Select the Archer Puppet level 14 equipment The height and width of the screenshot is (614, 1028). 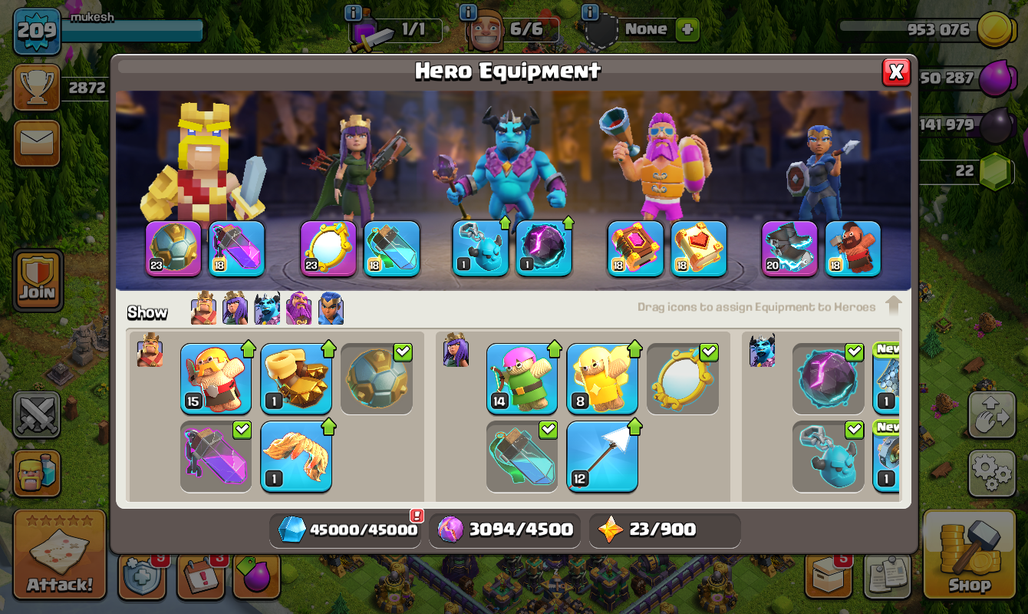(522, 379)
